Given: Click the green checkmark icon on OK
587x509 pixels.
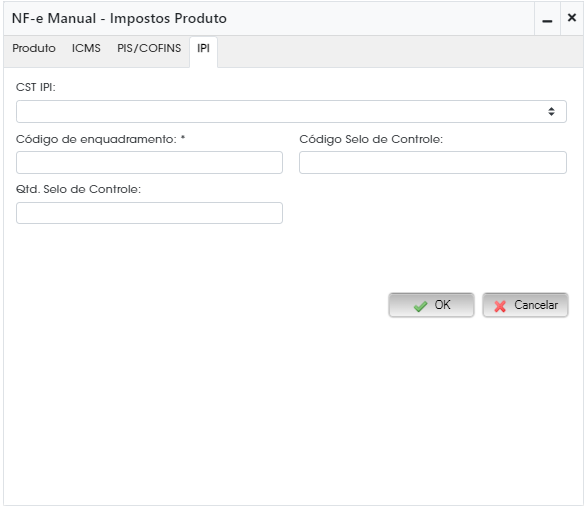Looking at the screenshot, I should tap(420, 307).
